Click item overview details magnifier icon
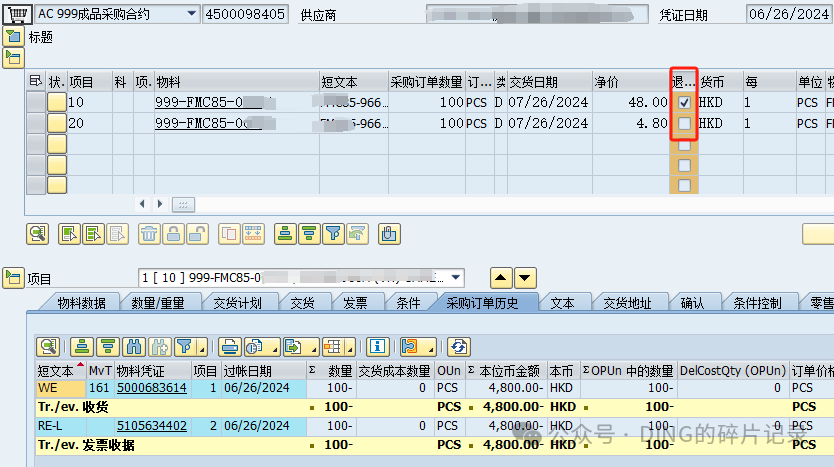 click(x=38, y=234)
